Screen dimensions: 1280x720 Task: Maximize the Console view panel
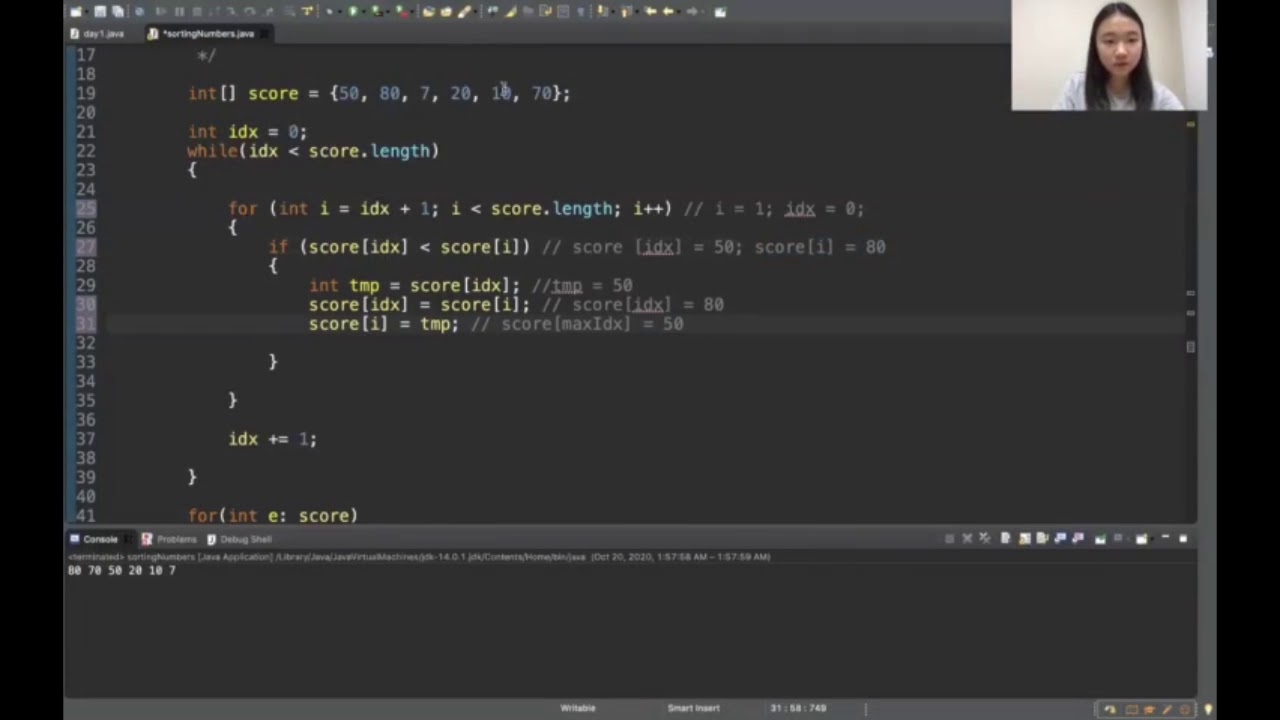click(x=1183, y=539)
